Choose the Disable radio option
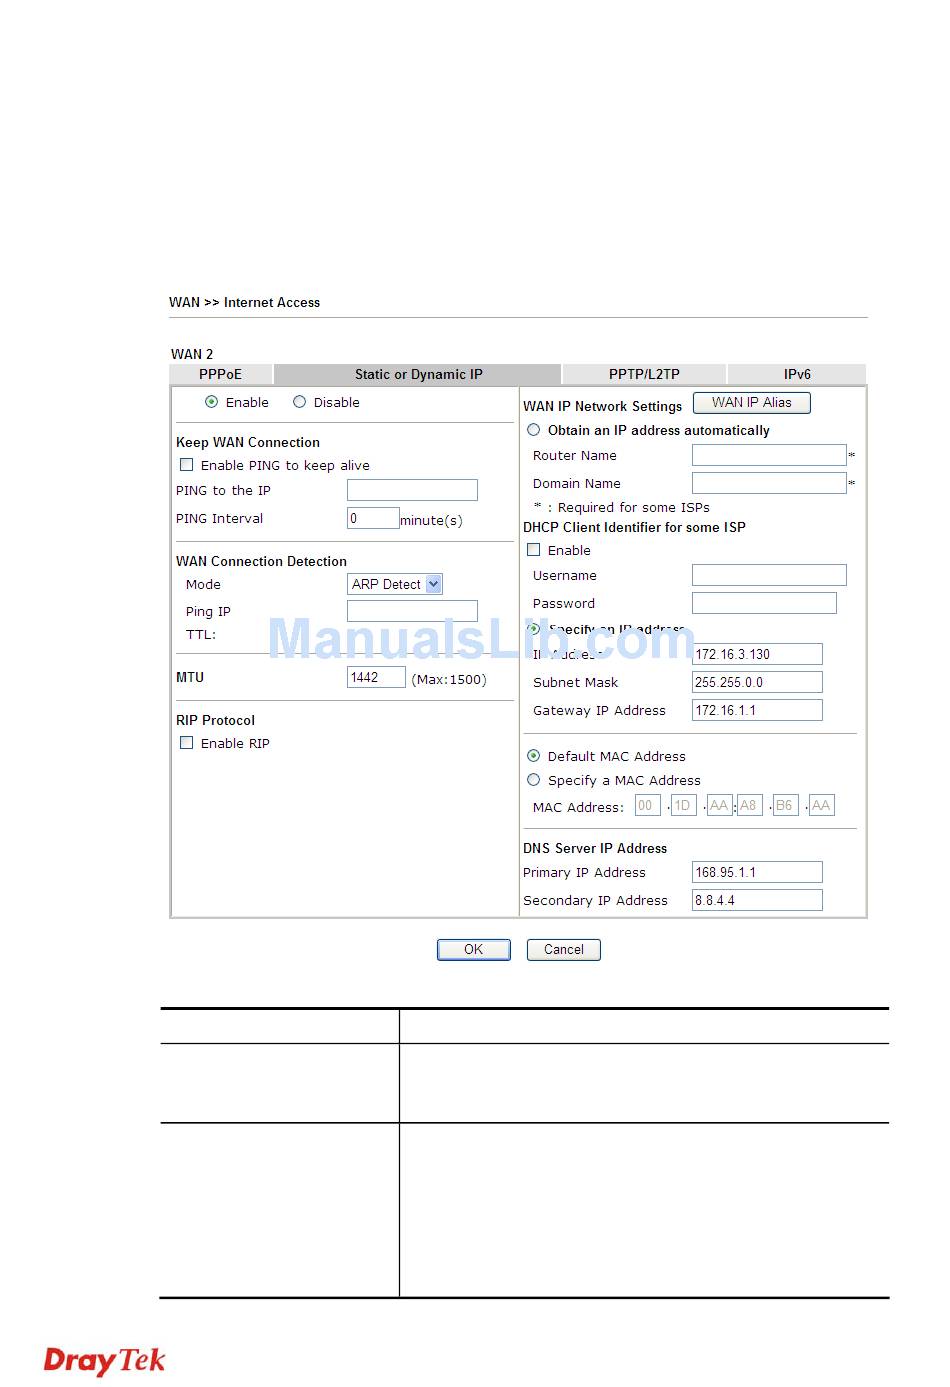 tap(299, 402)
